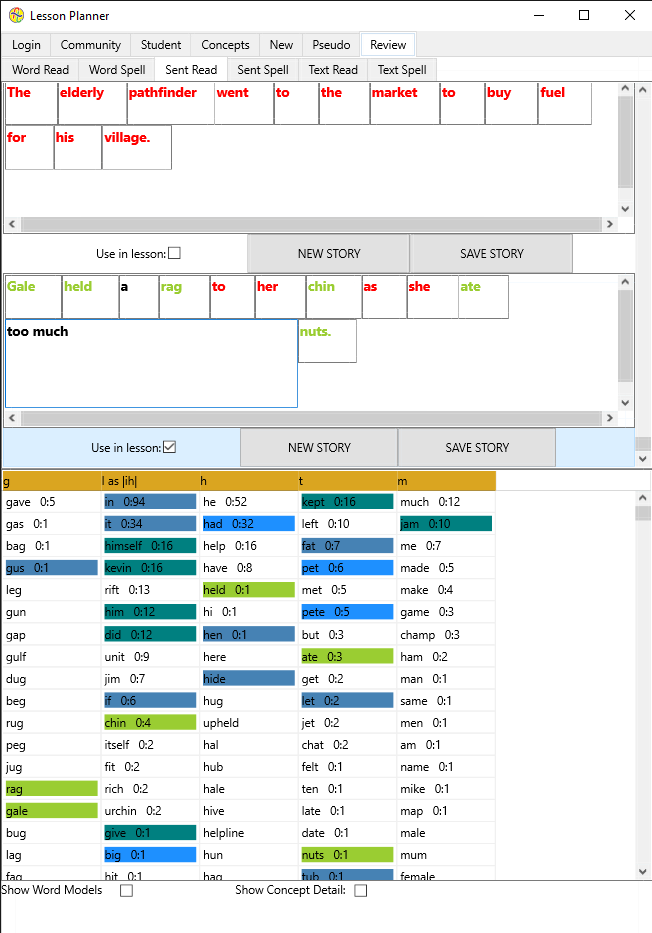Switch to the Pseudo tab

331,45
